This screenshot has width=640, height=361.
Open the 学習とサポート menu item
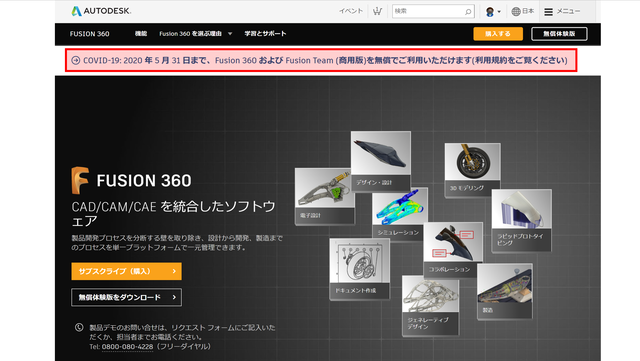click(x=265, y=33)
